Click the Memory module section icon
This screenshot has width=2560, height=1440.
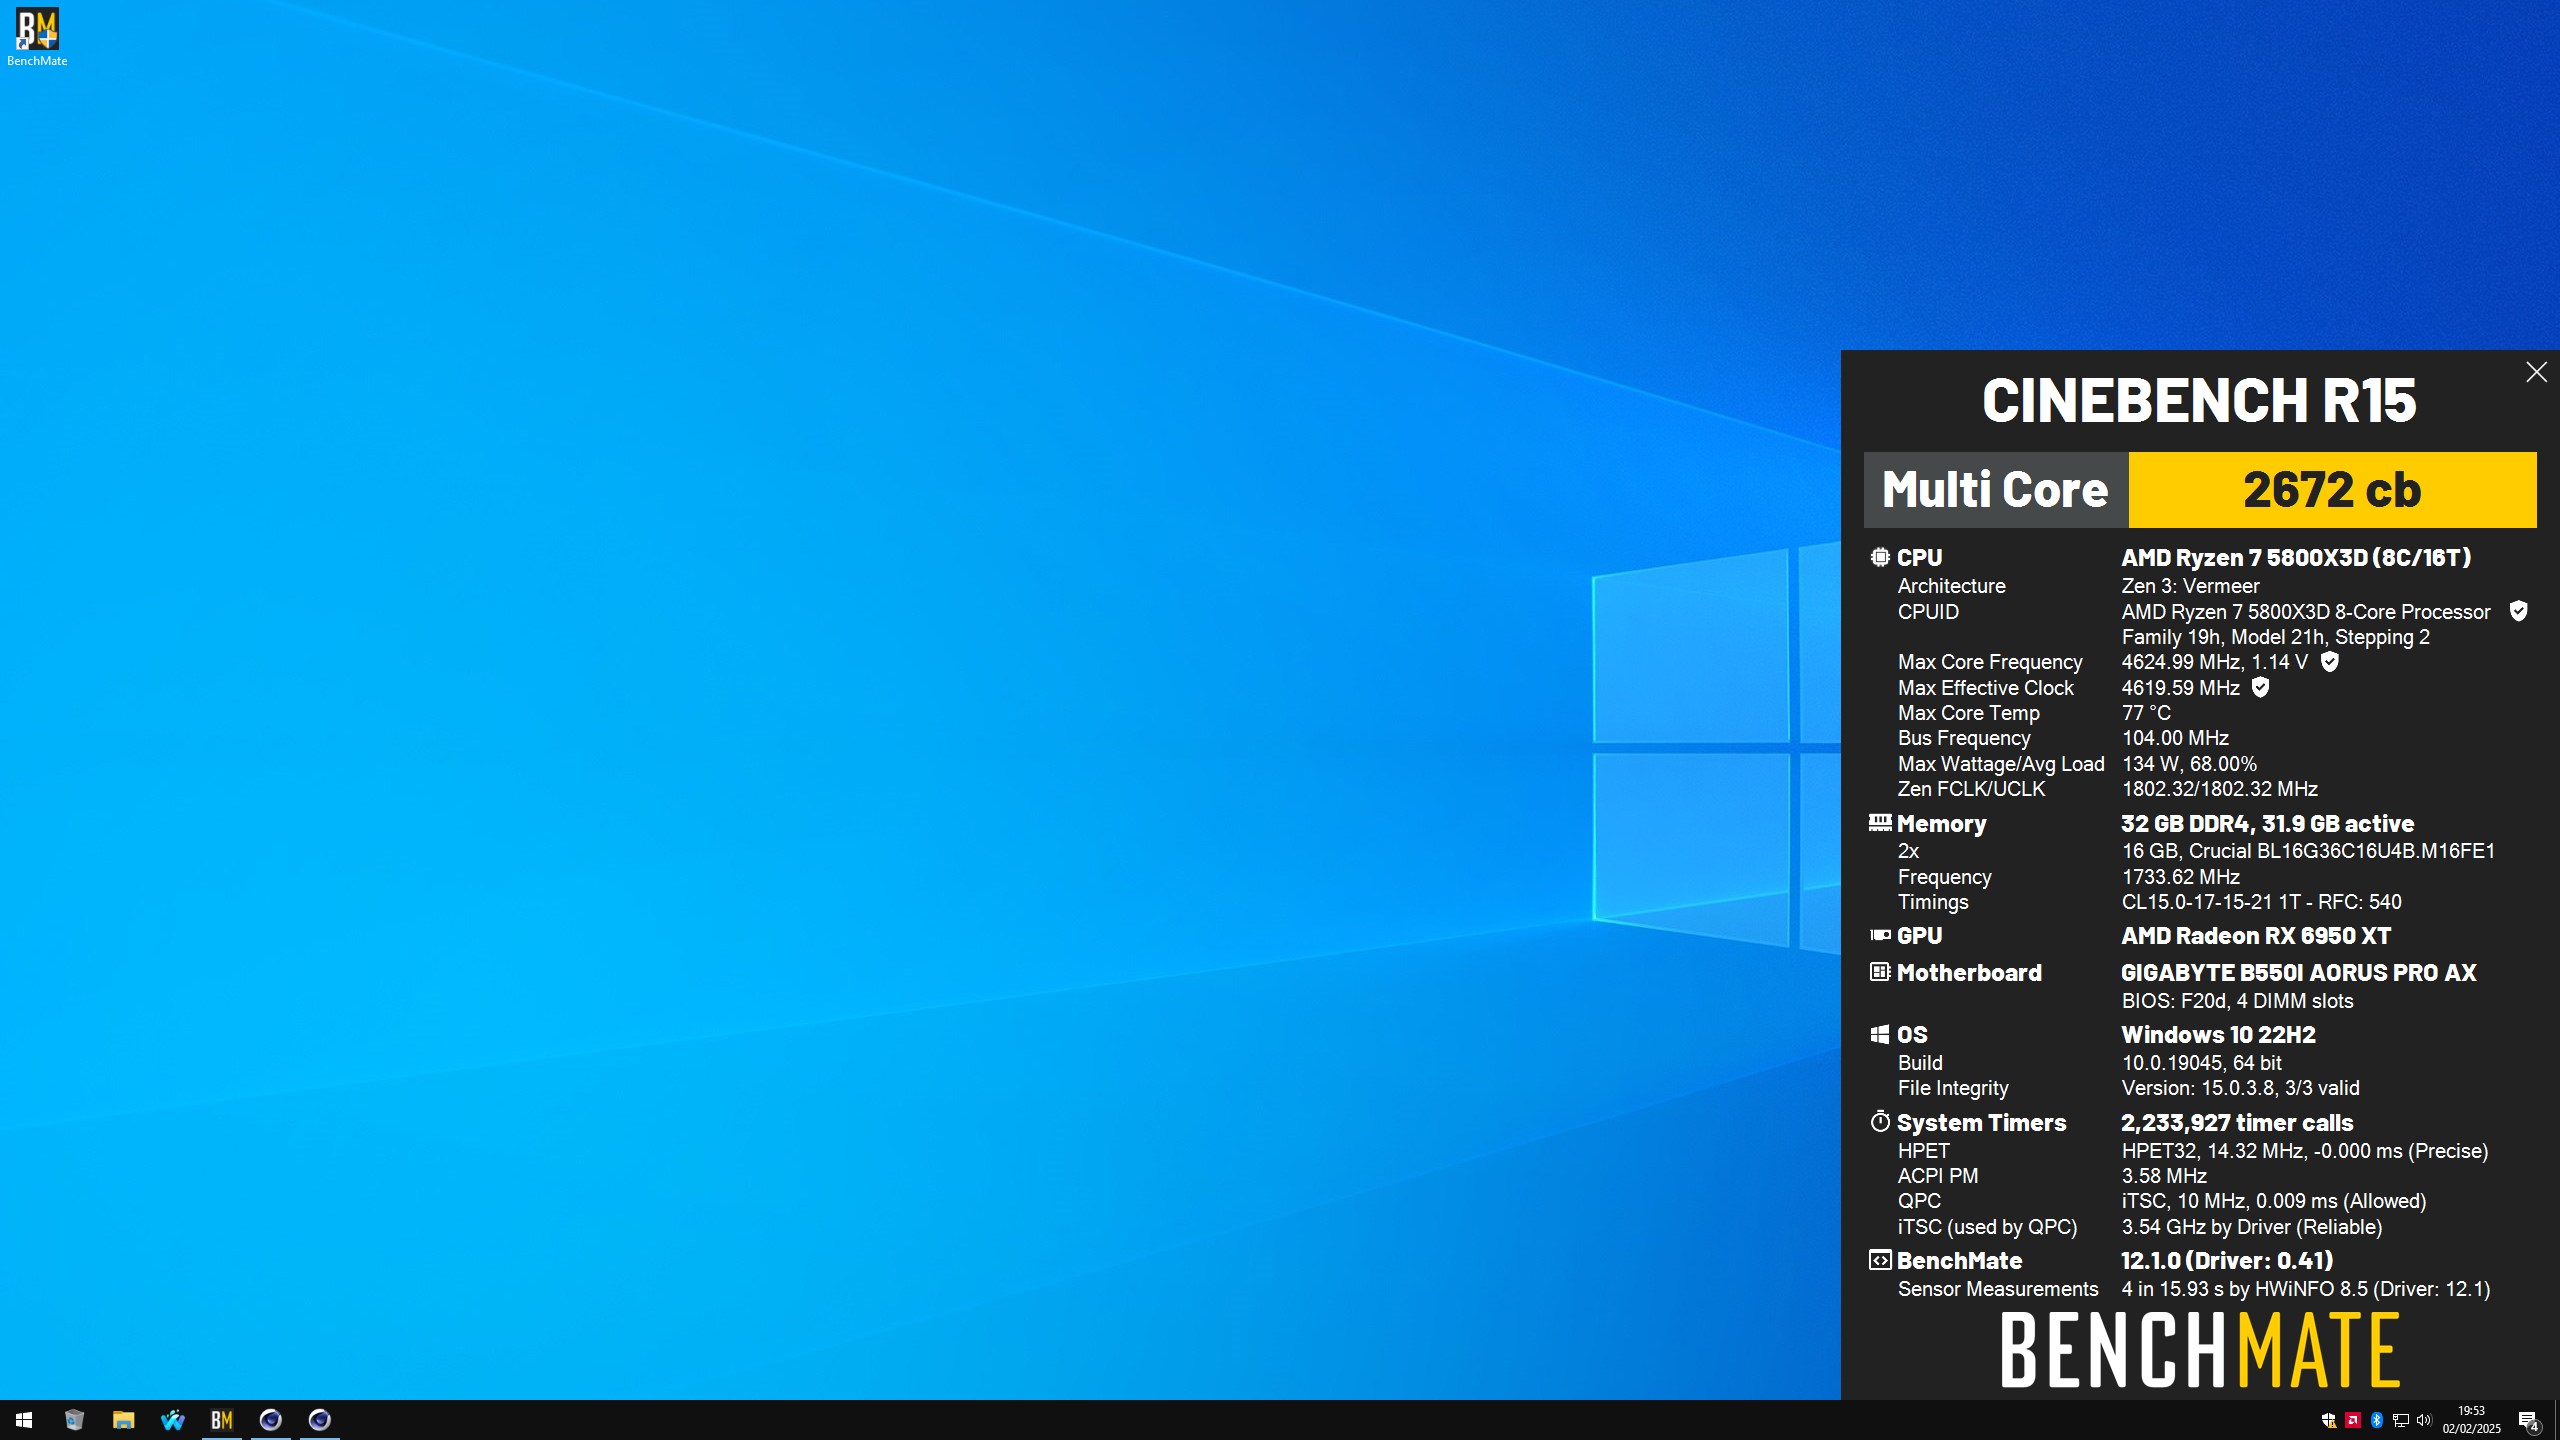coord(1880,822)
